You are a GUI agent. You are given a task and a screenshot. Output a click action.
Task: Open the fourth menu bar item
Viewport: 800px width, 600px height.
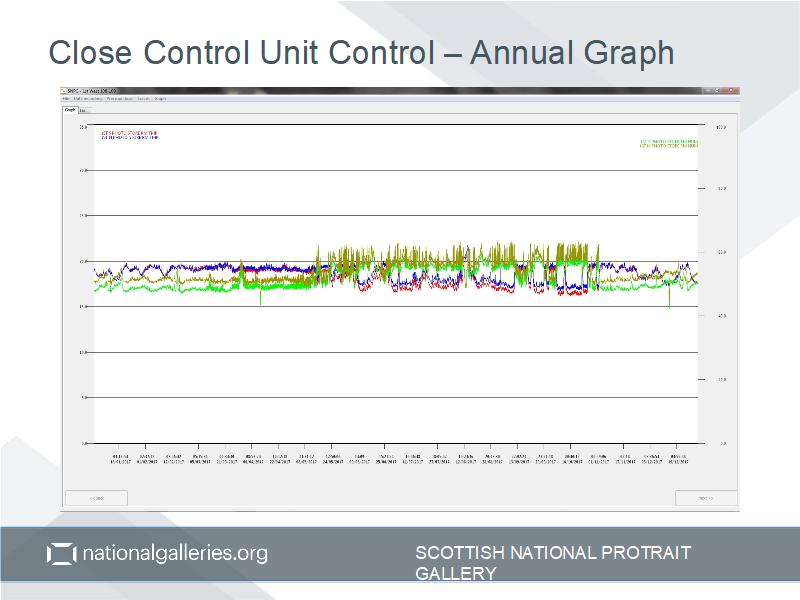click(x=144, y=99)
